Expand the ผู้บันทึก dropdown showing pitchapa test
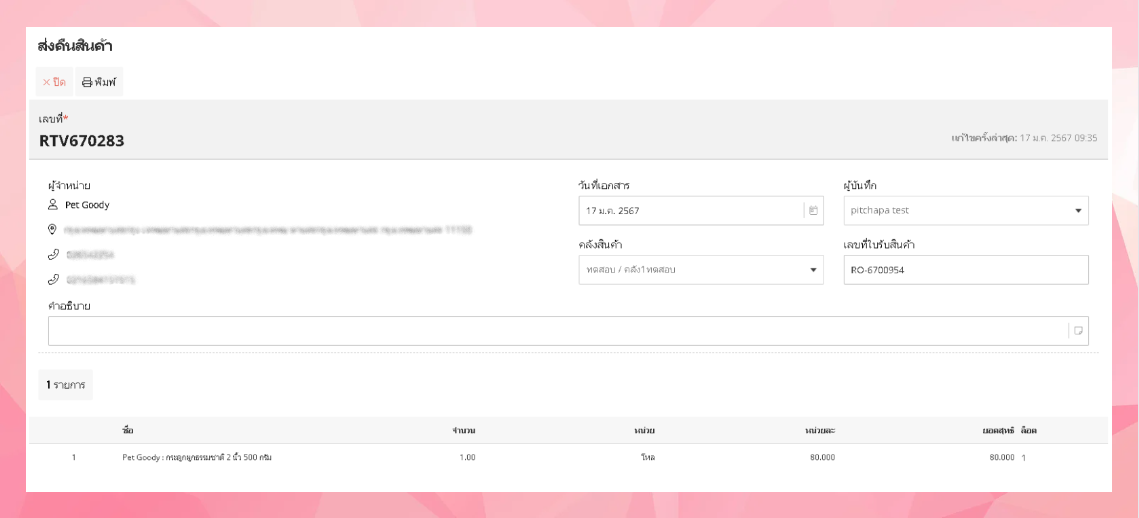Viewport: 1139px width, 518px height. 1077,211
